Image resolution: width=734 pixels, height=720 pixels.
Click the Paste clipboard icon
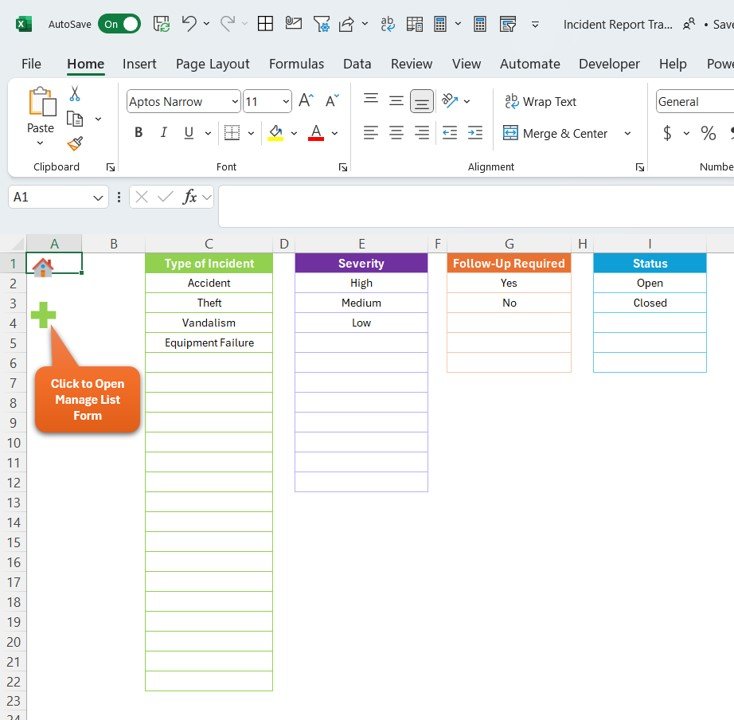(x=42, y=102)
